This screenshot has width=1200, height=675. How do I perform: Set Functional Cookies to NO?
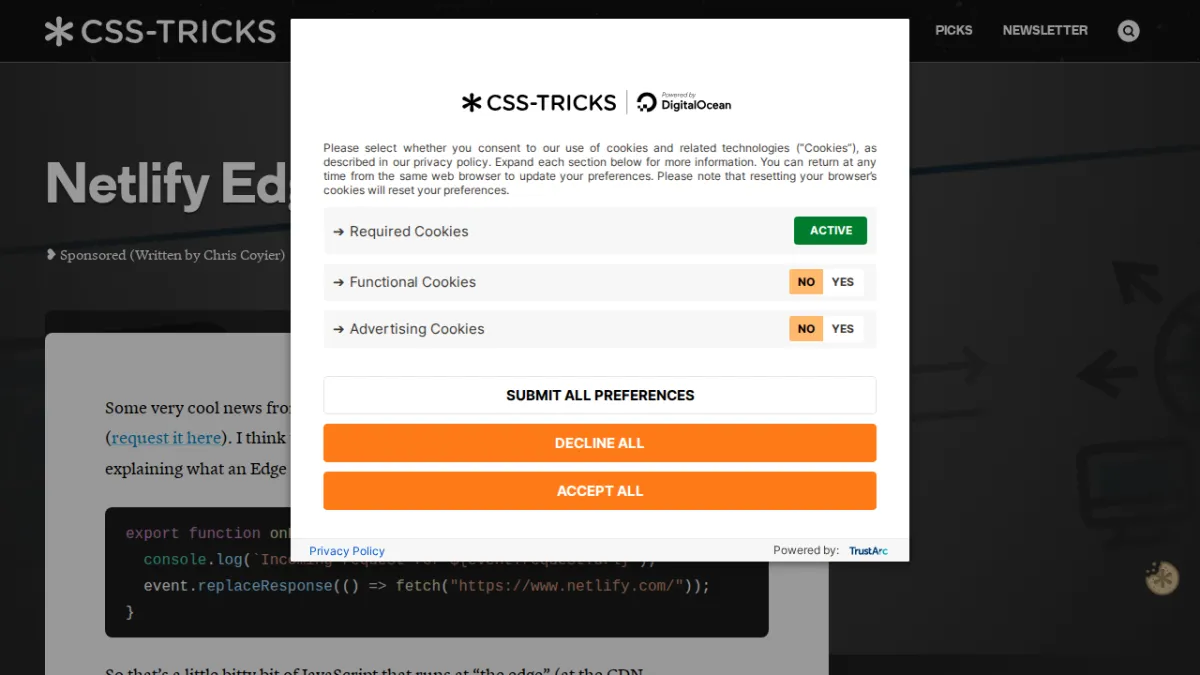point(806,282)
